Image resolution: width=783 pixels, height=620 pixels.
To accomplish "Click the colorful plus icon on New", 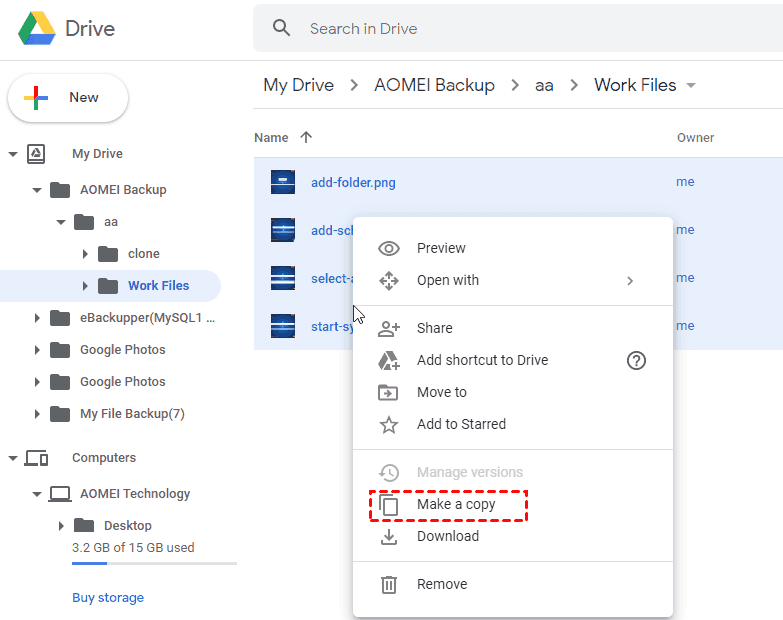I will [x=36, y=98].
